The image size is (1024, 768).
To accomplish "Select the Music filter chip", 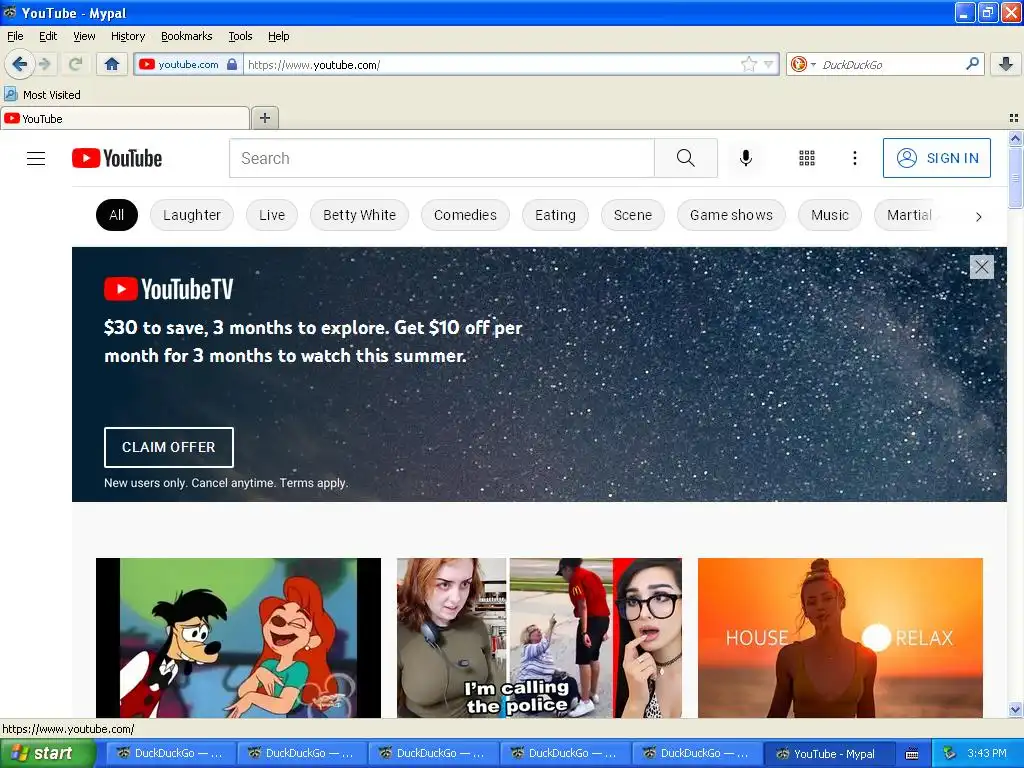I will pos(829,215).
